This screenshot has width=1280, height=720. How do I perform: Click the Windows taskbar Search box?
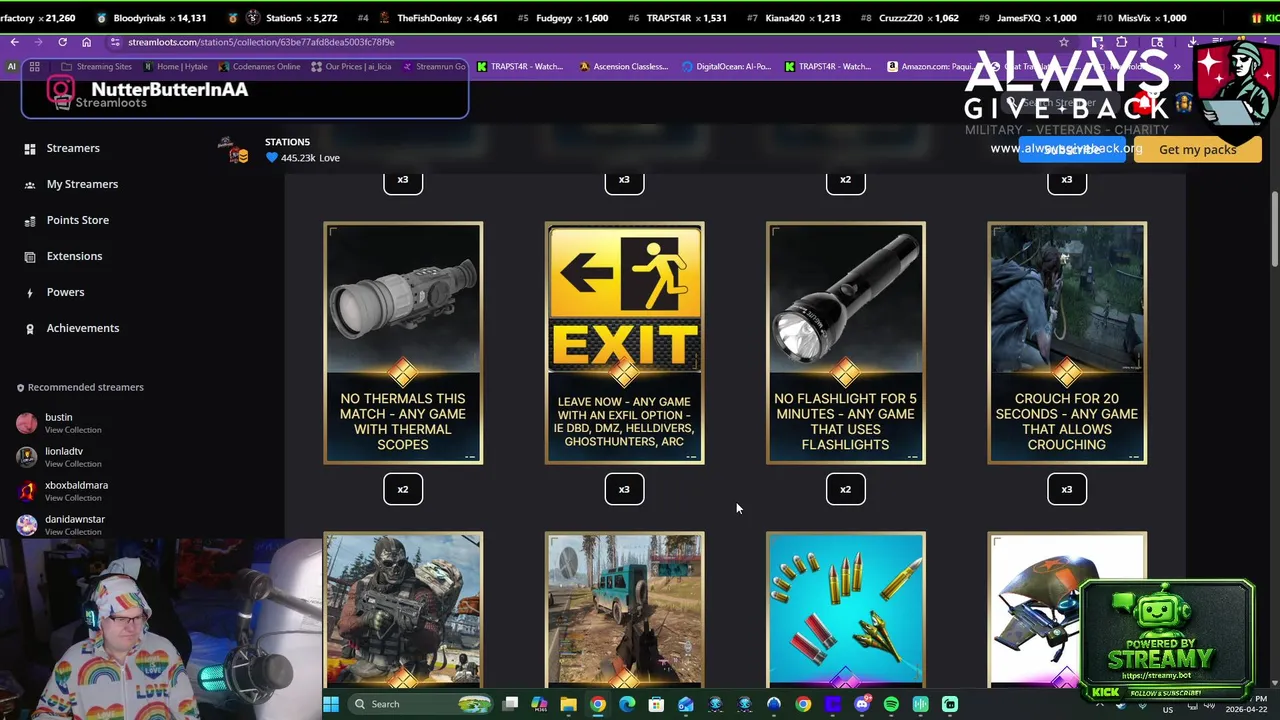[x=421, y=704]
